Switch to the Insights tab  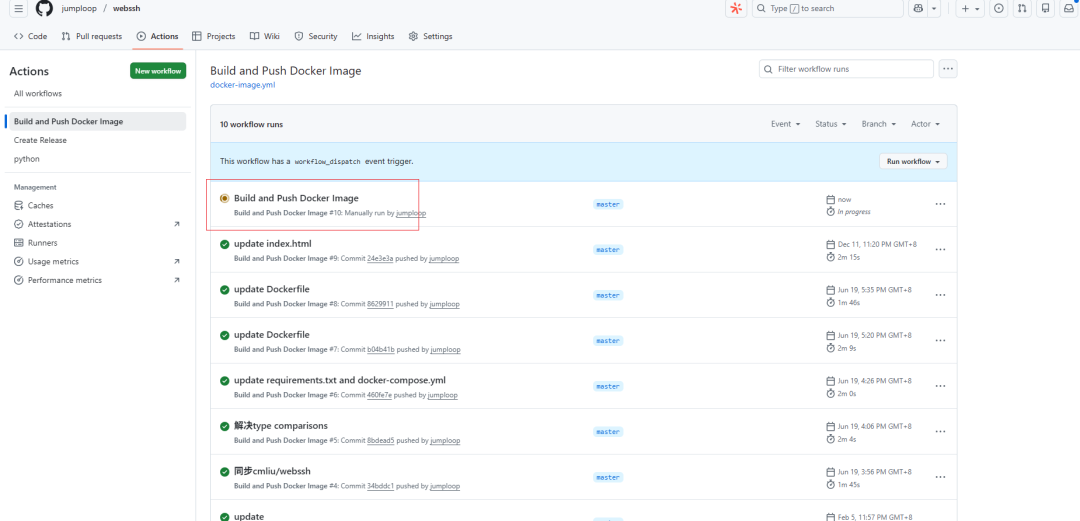click(373, 36)
